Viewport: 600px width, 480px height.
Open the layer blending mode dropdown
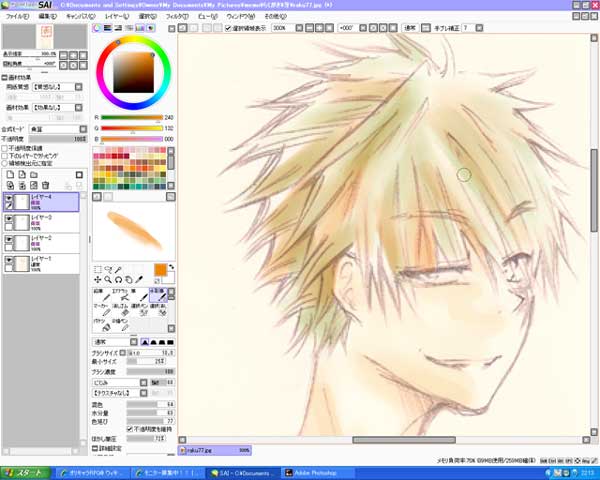pos(83,129)
